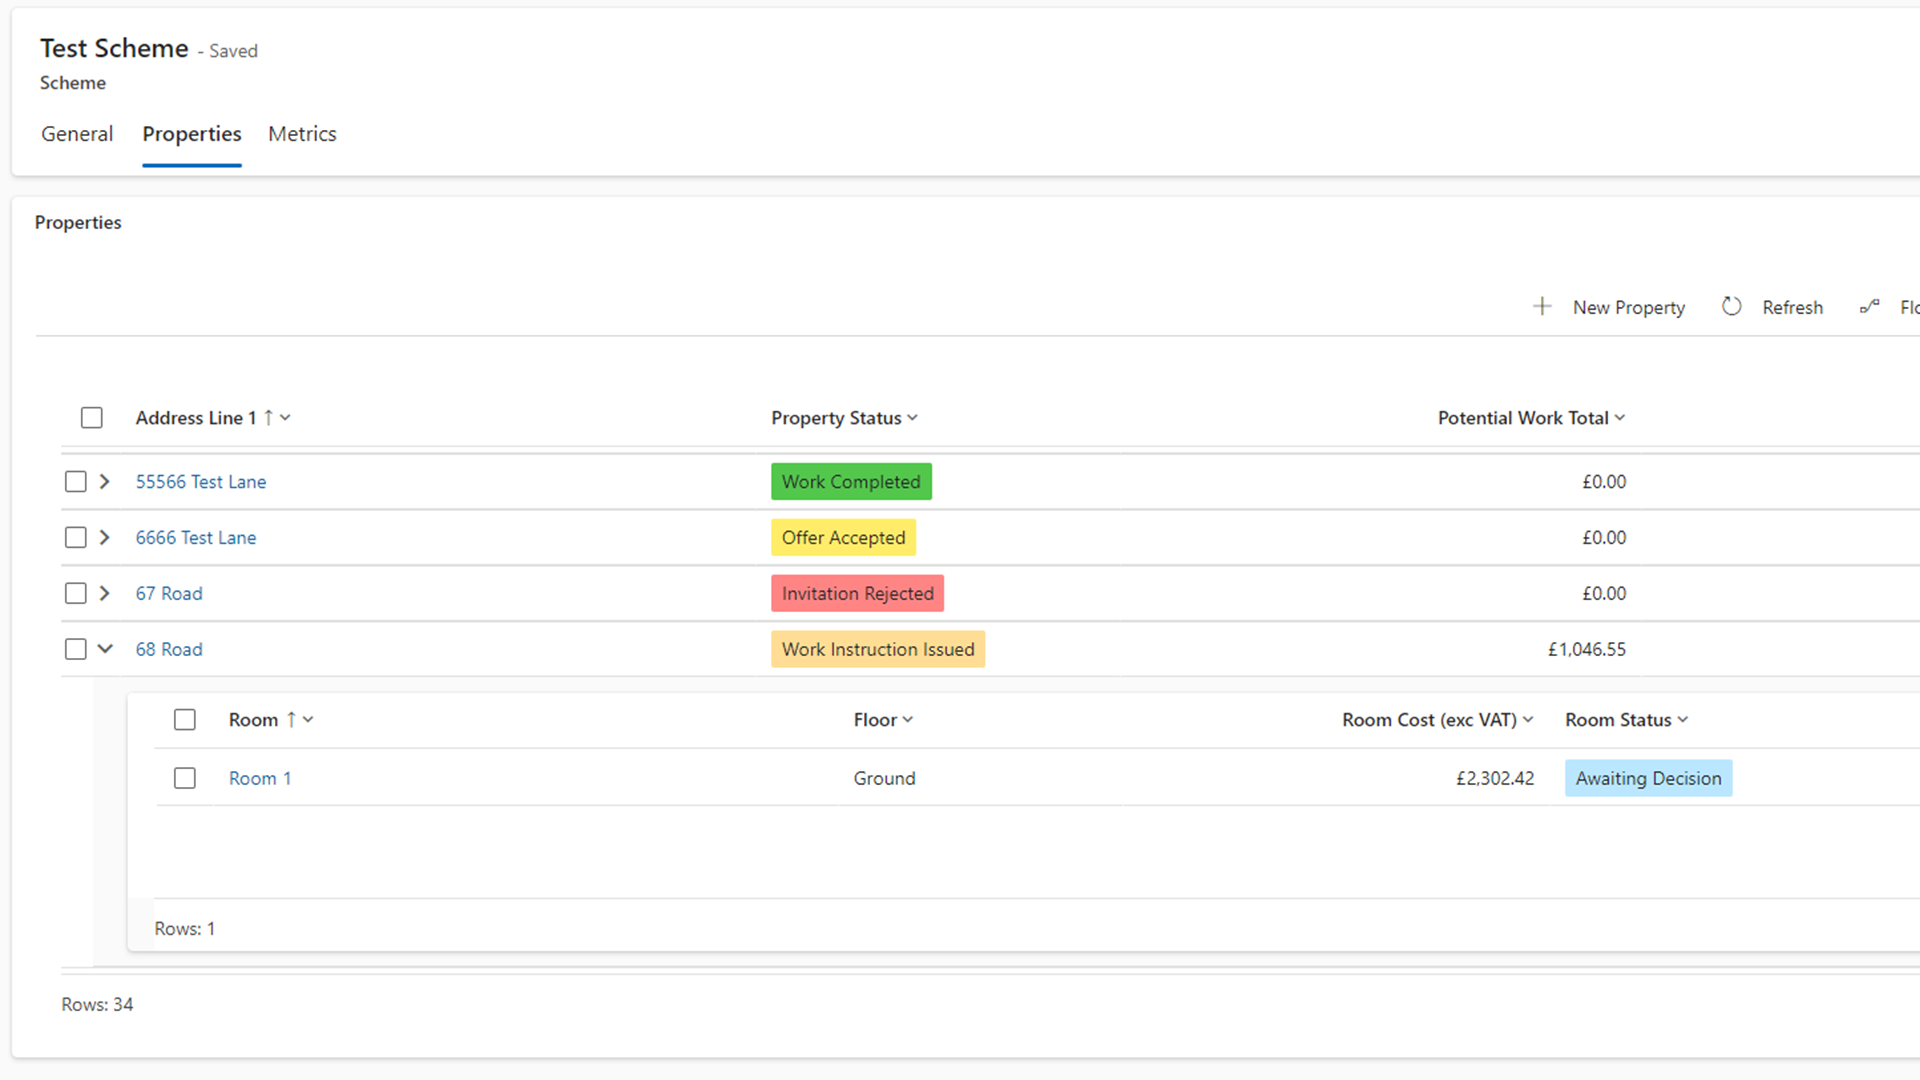
Task: Click the Test Scheme title
Action: point(114,49)
